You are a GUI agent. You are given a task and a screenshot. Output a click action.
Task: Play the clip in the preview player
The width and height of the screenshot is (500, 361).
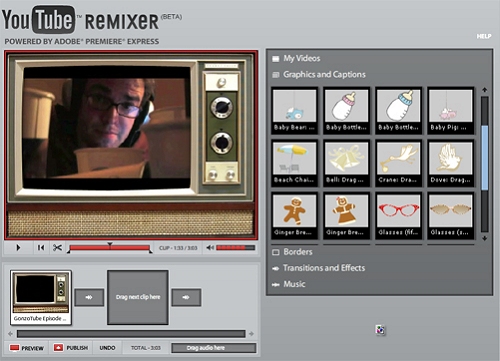click(x=18, y=248)
